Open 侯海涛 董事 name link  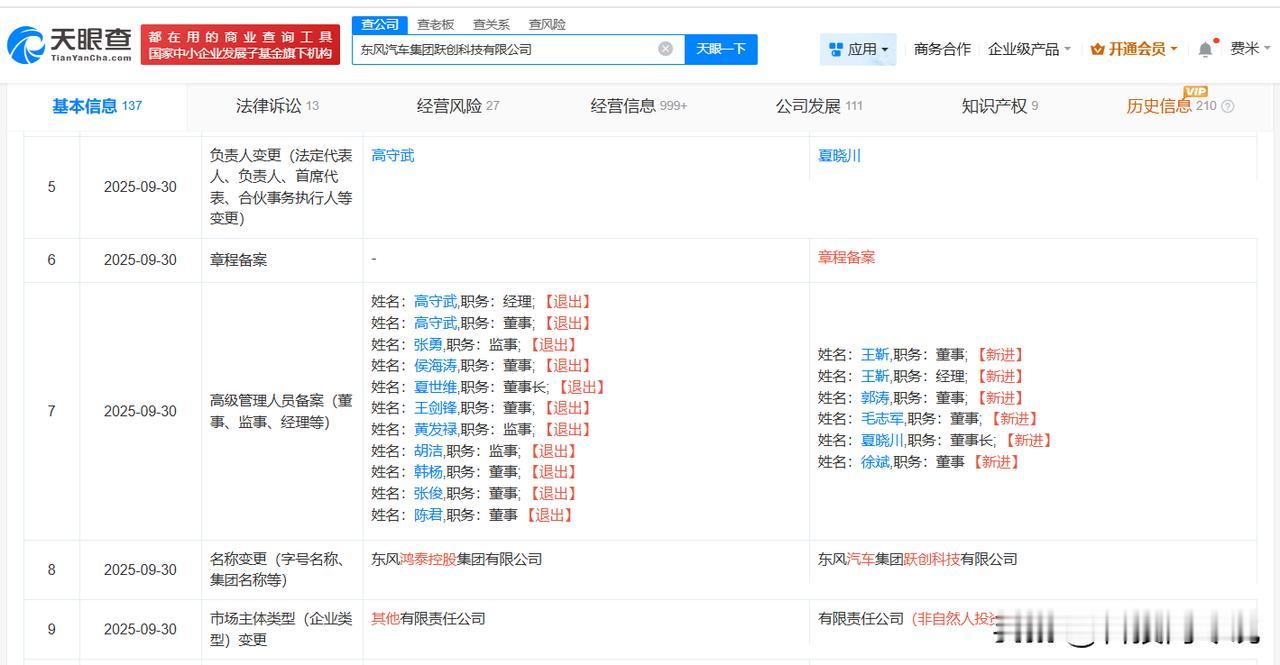[x=435, y=365]
